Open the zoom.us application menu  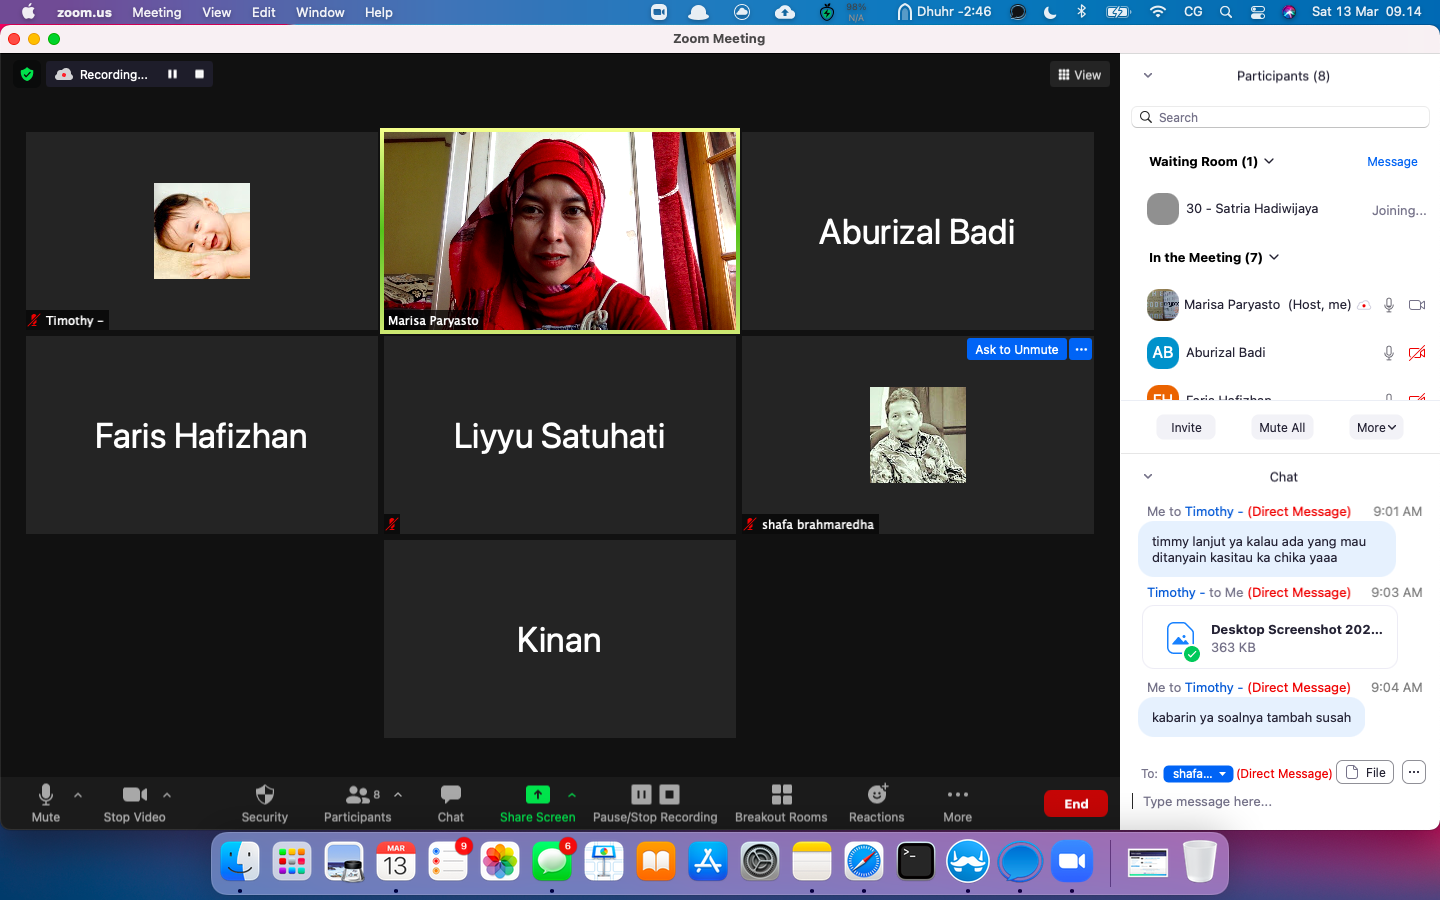(x=84, y=12)
